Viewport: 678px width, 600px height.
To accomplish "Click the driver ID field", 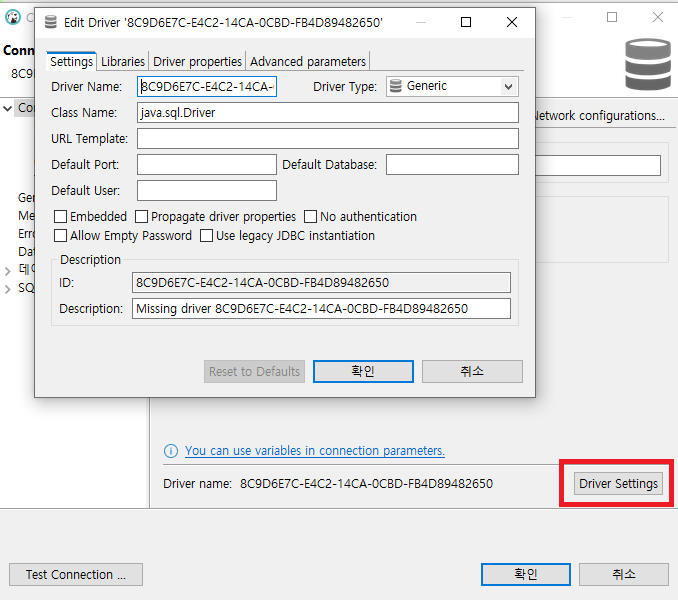I will [x=321, y=283].
